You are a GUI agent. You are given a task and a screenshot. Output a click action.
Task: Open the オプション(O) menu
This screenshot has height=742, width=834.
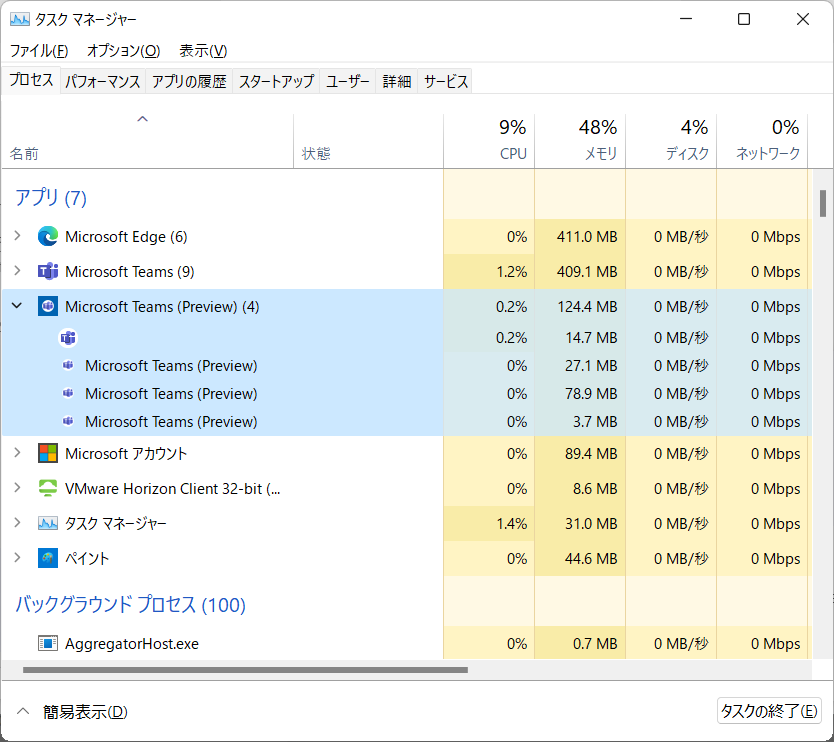point(123,51)
